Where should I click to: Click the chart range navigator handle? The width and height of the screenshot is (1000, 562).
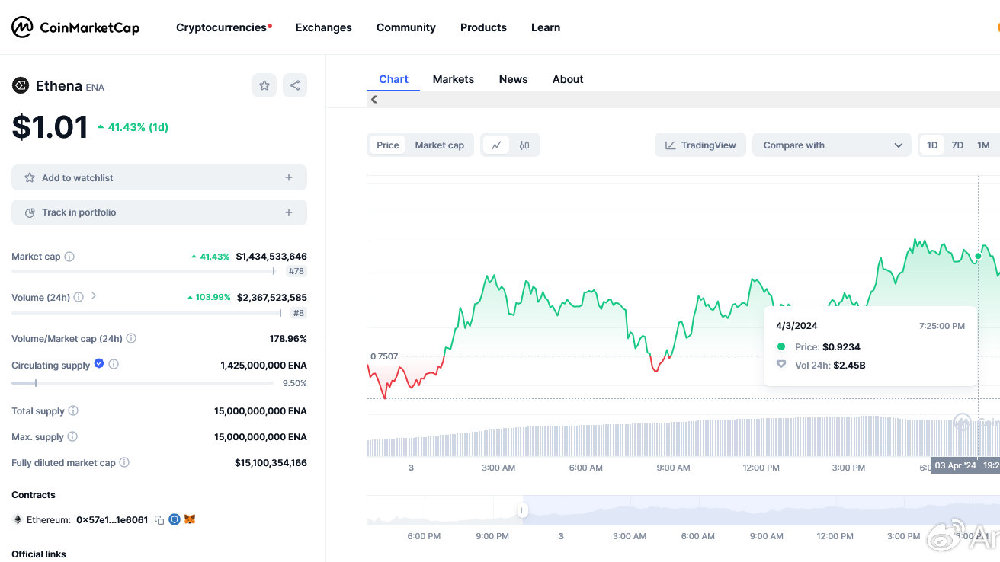tap(522, 510)
